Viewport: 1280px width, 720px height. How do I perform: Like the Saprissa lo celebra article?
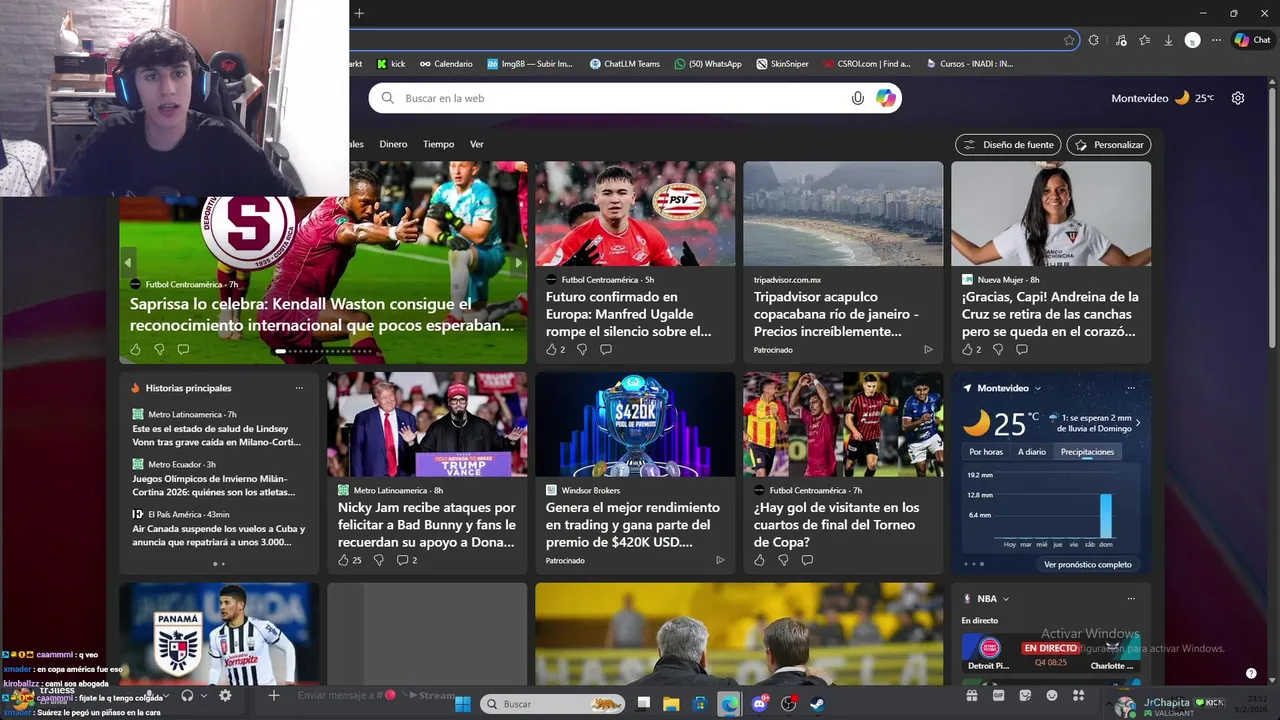tap(135, 349)
